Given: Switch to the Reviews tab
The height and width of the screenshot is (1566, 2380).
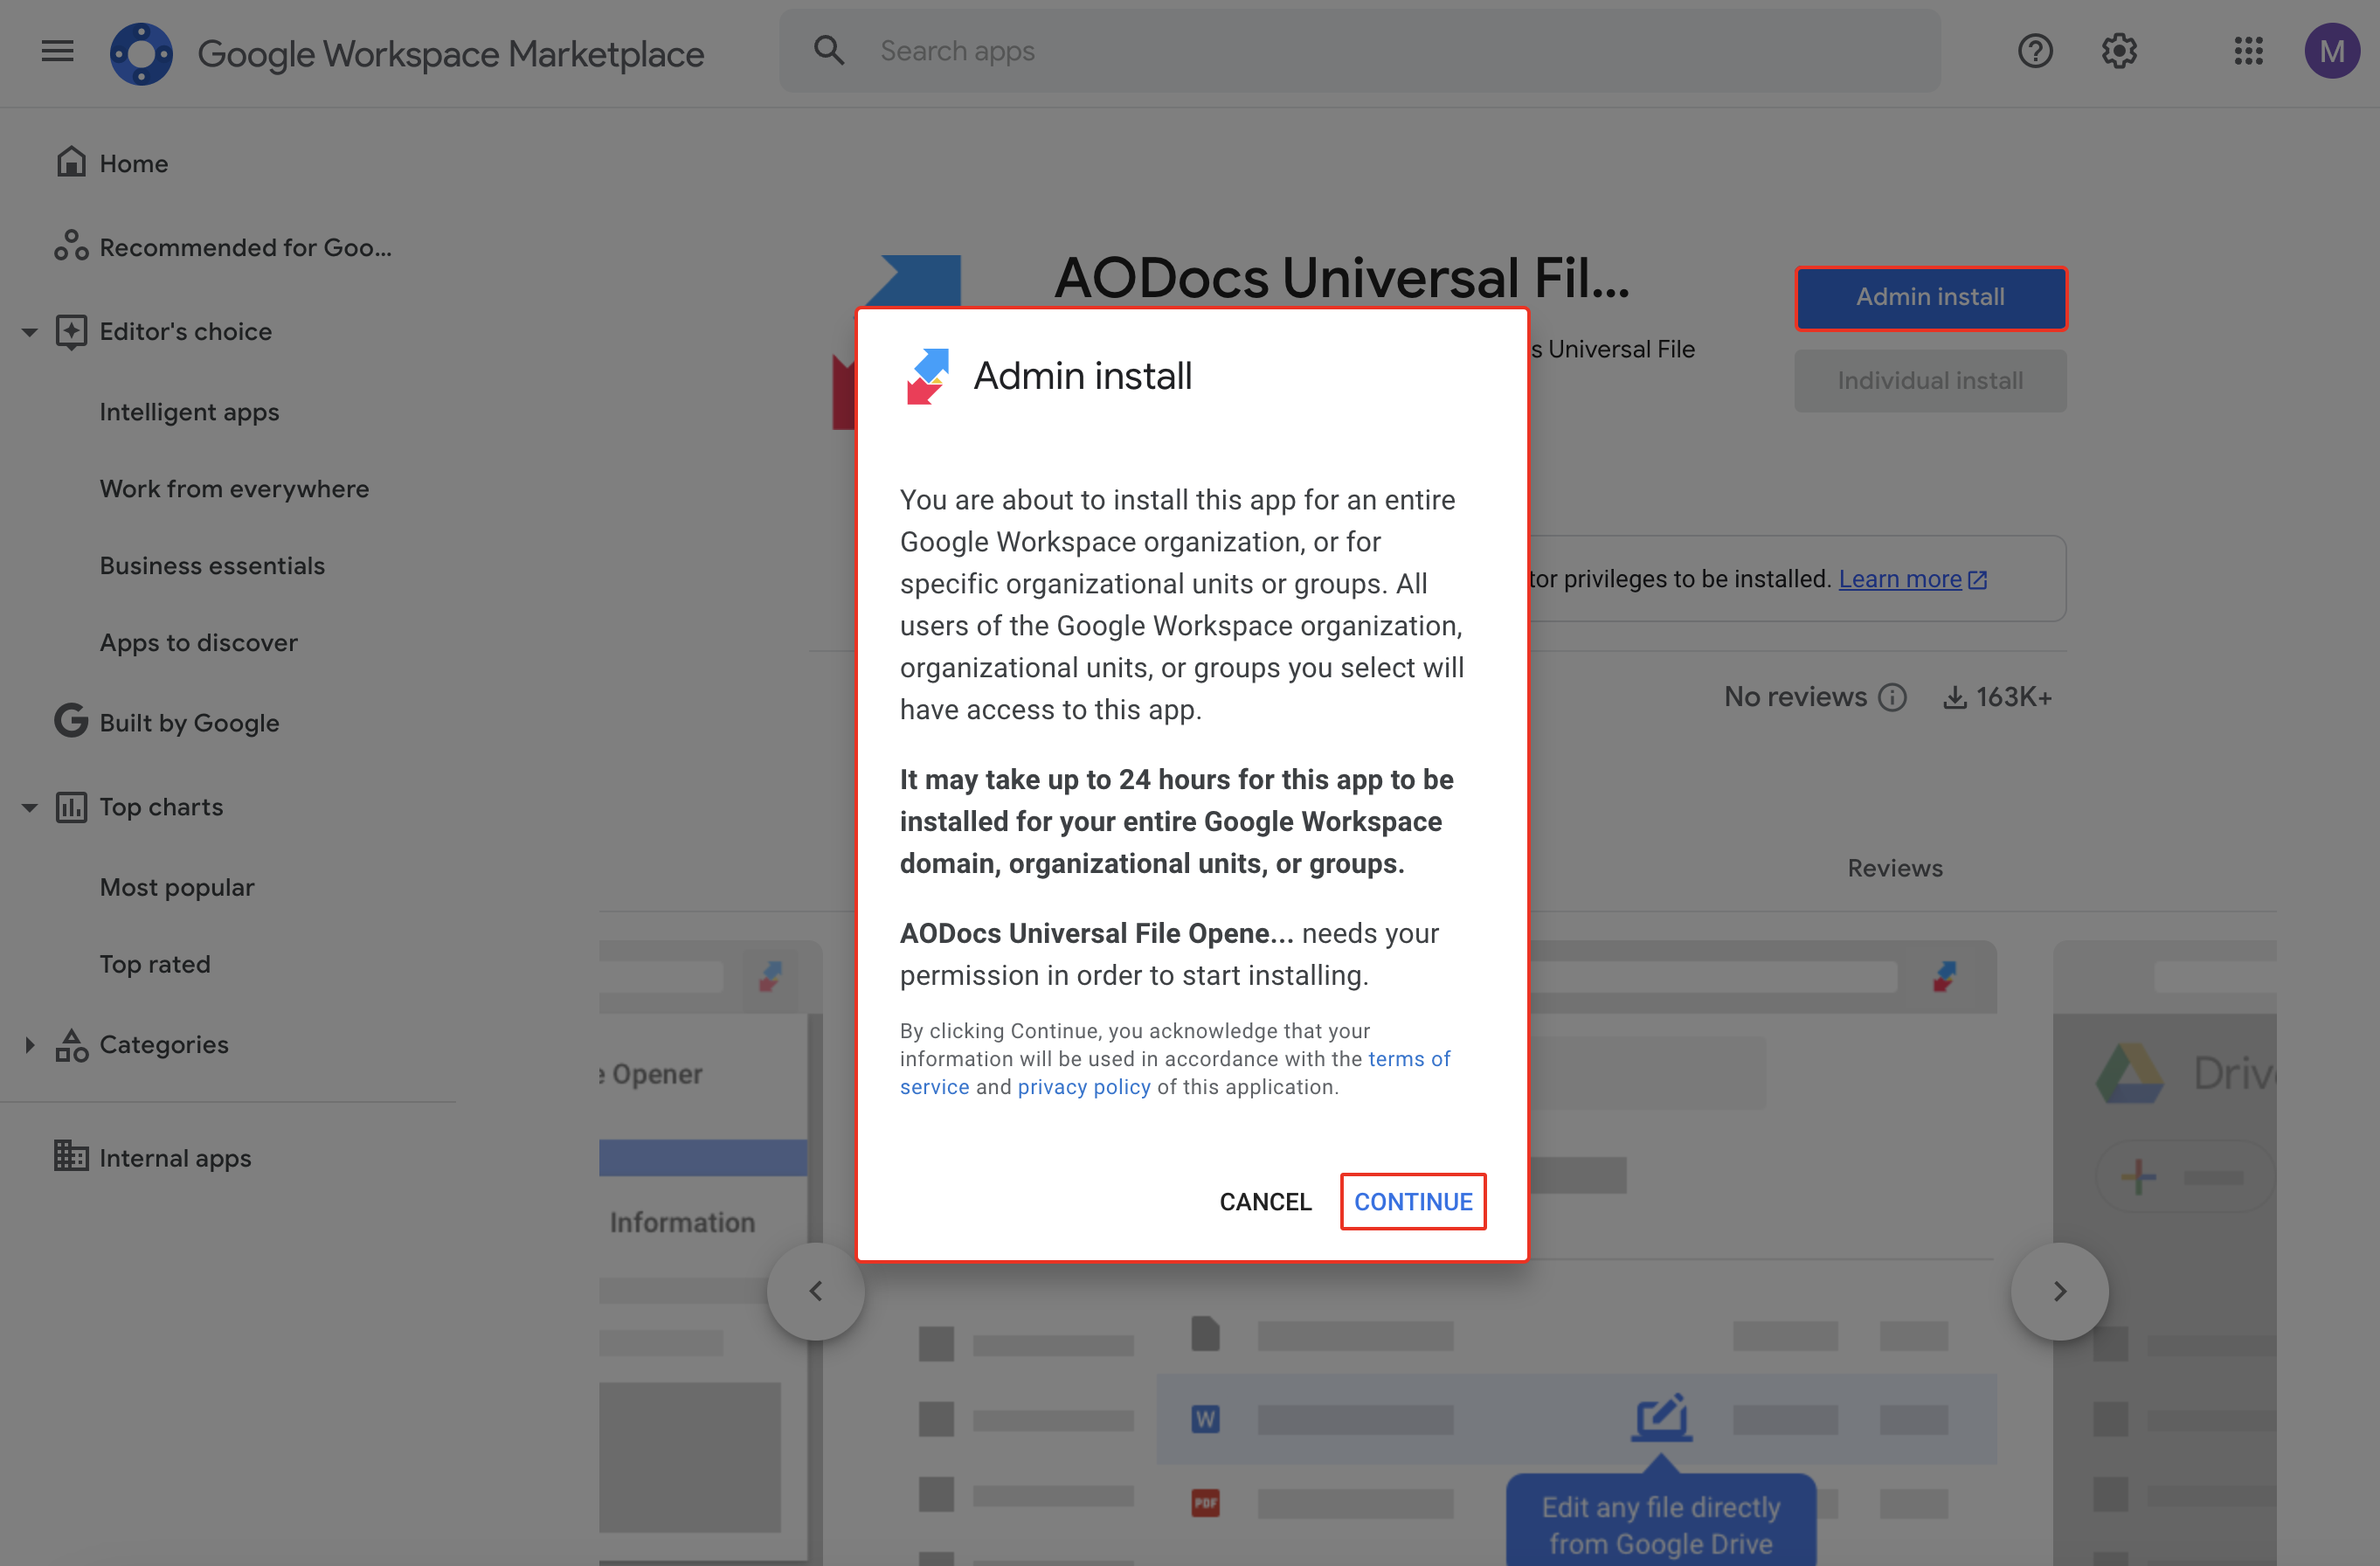Looking at the screenshot, I should pos(1895,868).
